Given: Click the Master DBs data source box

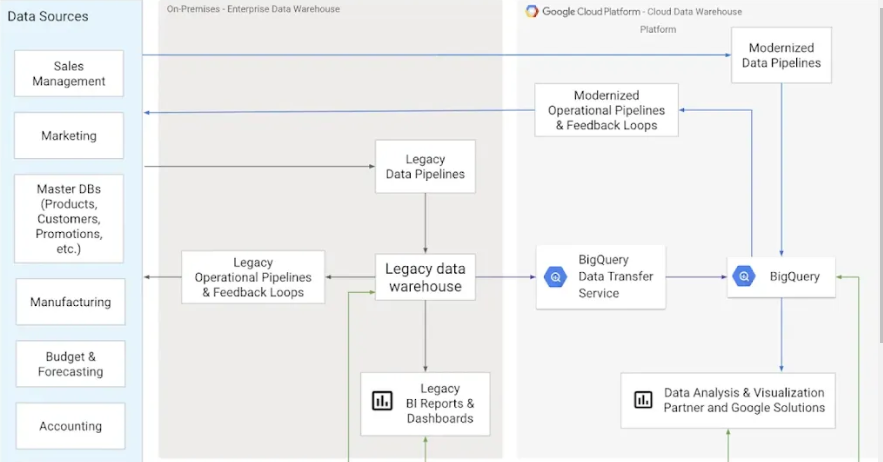Looking at the screenshot, I should 69,218.
